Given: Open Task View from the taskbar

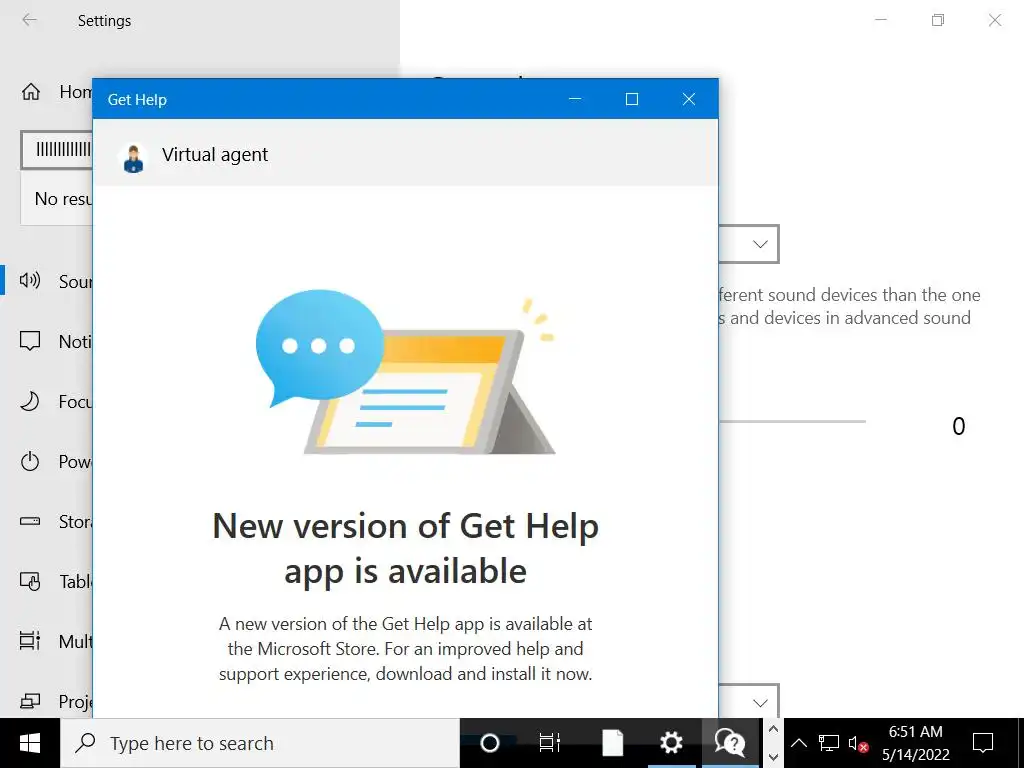Looking at the screenshot, I should 549,743.
